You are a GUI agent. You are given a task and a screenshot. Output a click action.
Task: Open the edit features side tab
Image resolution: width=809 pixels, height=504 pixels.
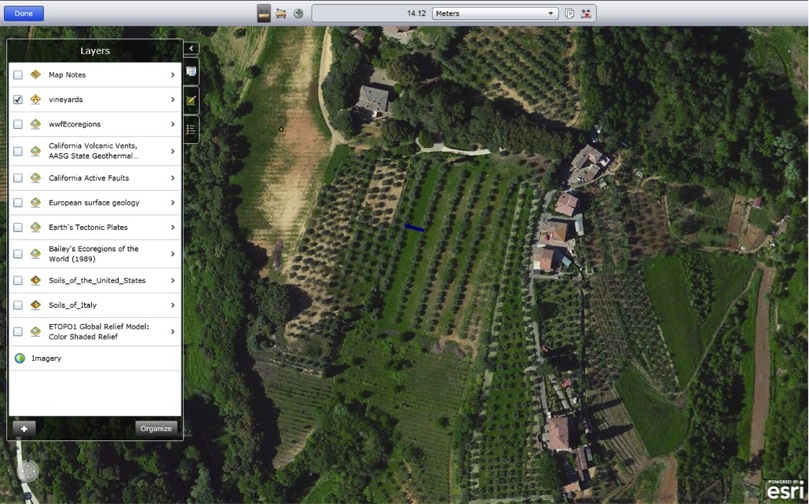coord(191,101)
